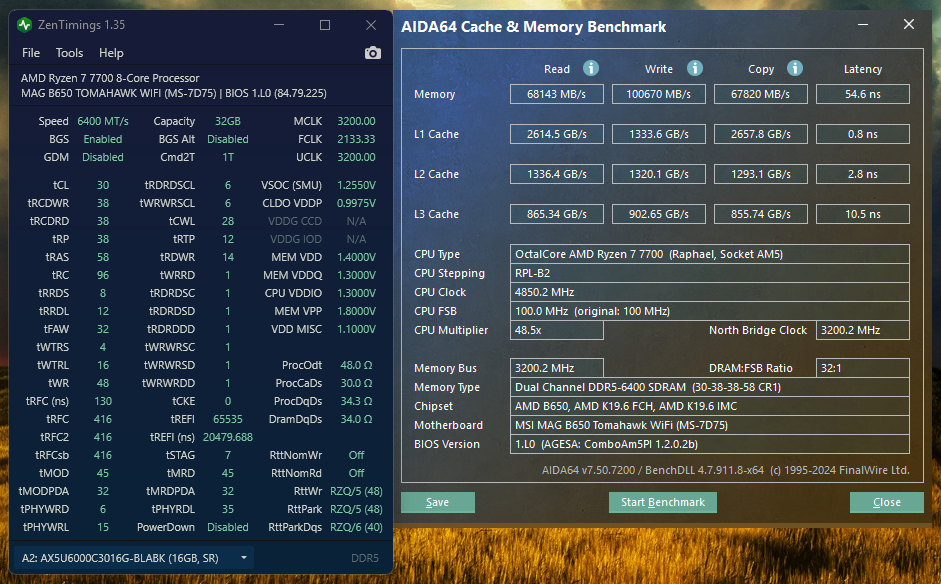The height and width of the screenshot is (584, 941).
Task: Select L1 Cache Latency value 0.8 ns
Action: [x=862, y=134]
